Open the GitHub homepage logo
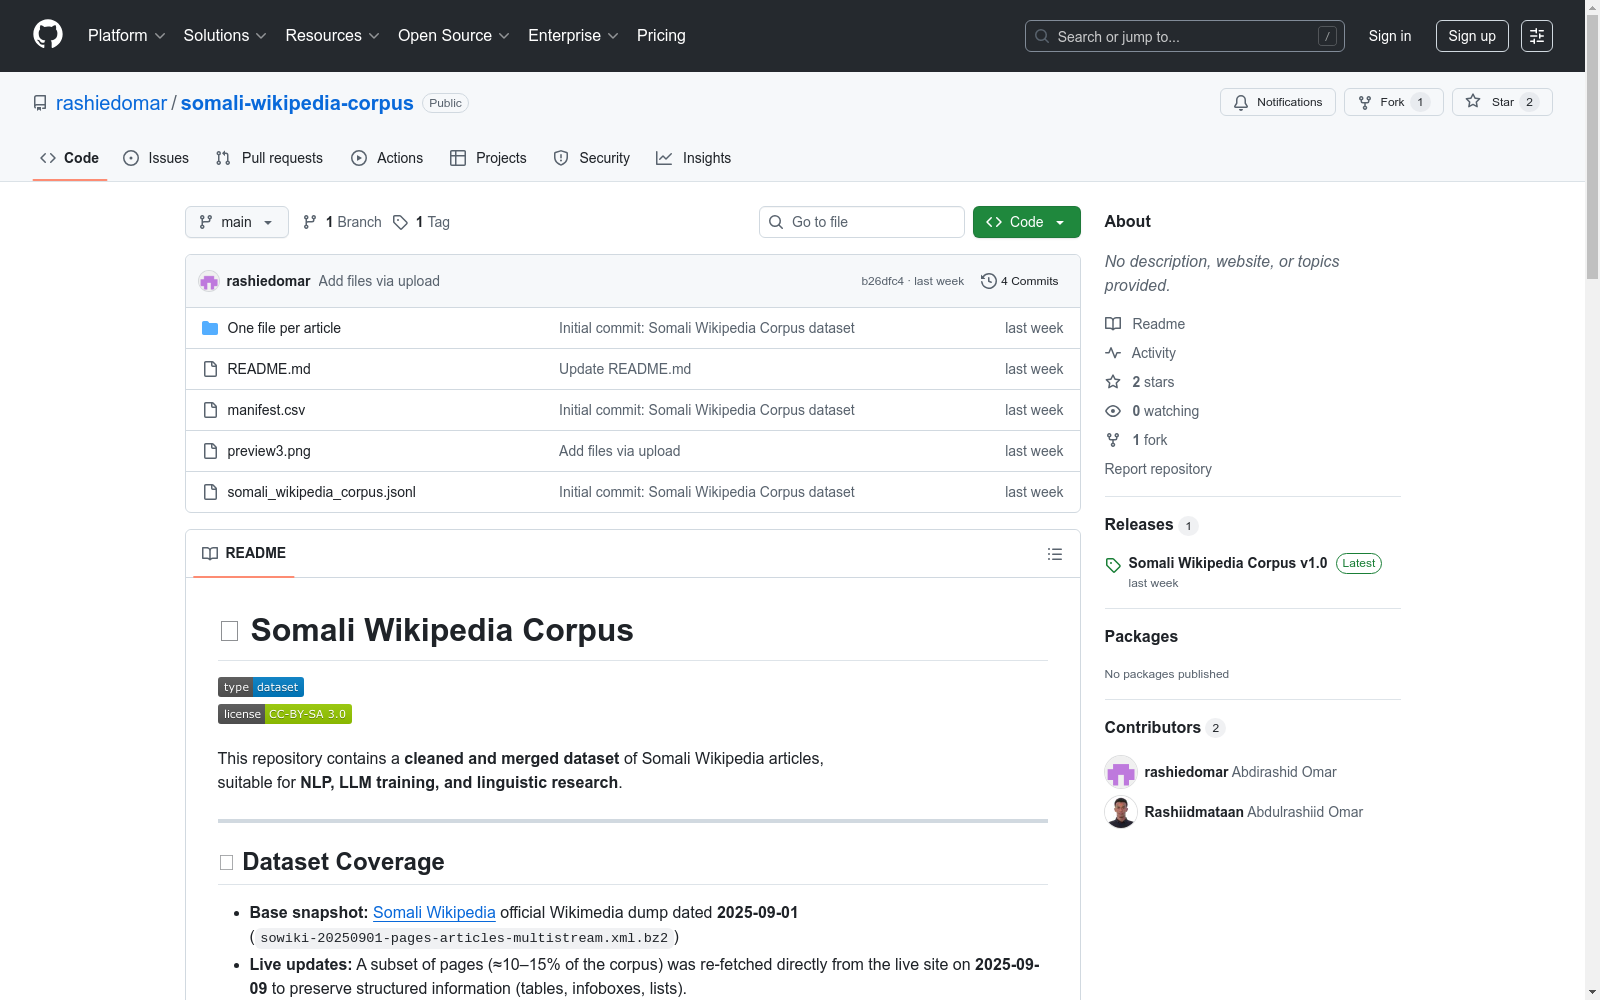The image size is (1600, 1000). (48, 35)
